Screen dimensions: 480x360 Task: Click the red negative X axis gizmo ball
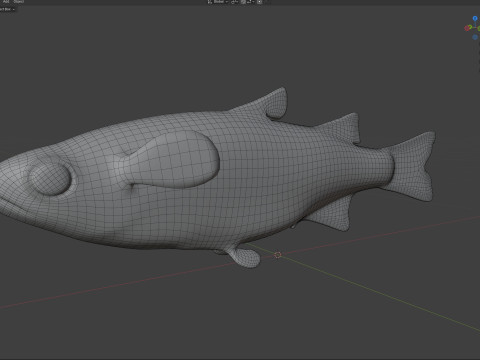pos(467,28)
